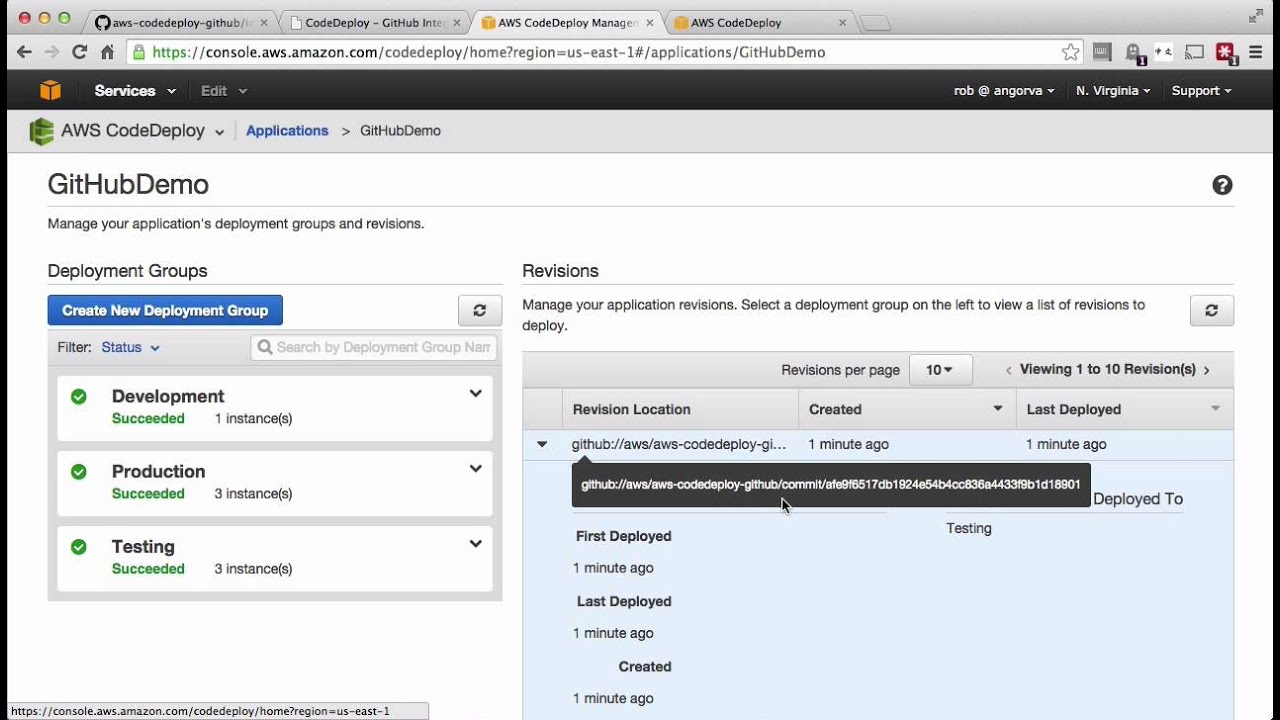
Task: Bookmark this page with the star icon
Action: coord(1070,52)
